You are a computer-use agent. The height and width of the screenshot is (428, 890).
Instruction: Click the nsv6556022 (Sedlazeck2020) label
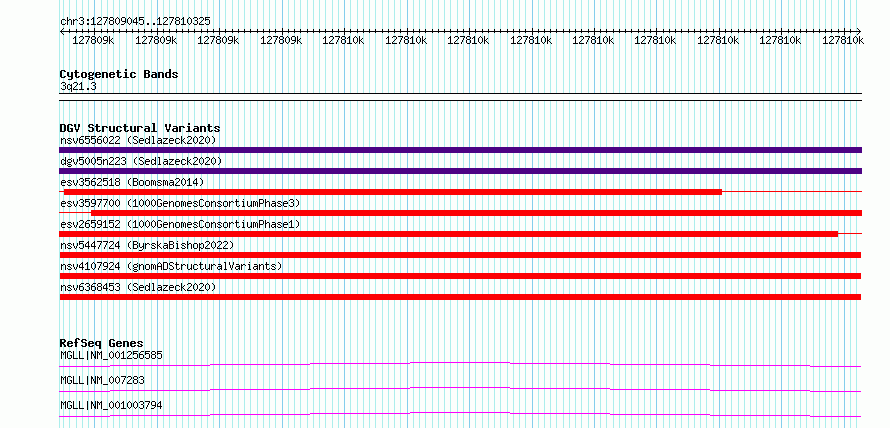[x=138, y=140]
